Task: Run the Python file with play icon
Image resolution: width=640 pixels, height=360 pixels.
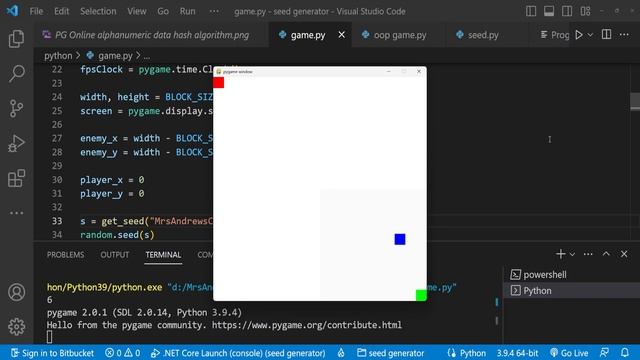Action: point(579,35)
